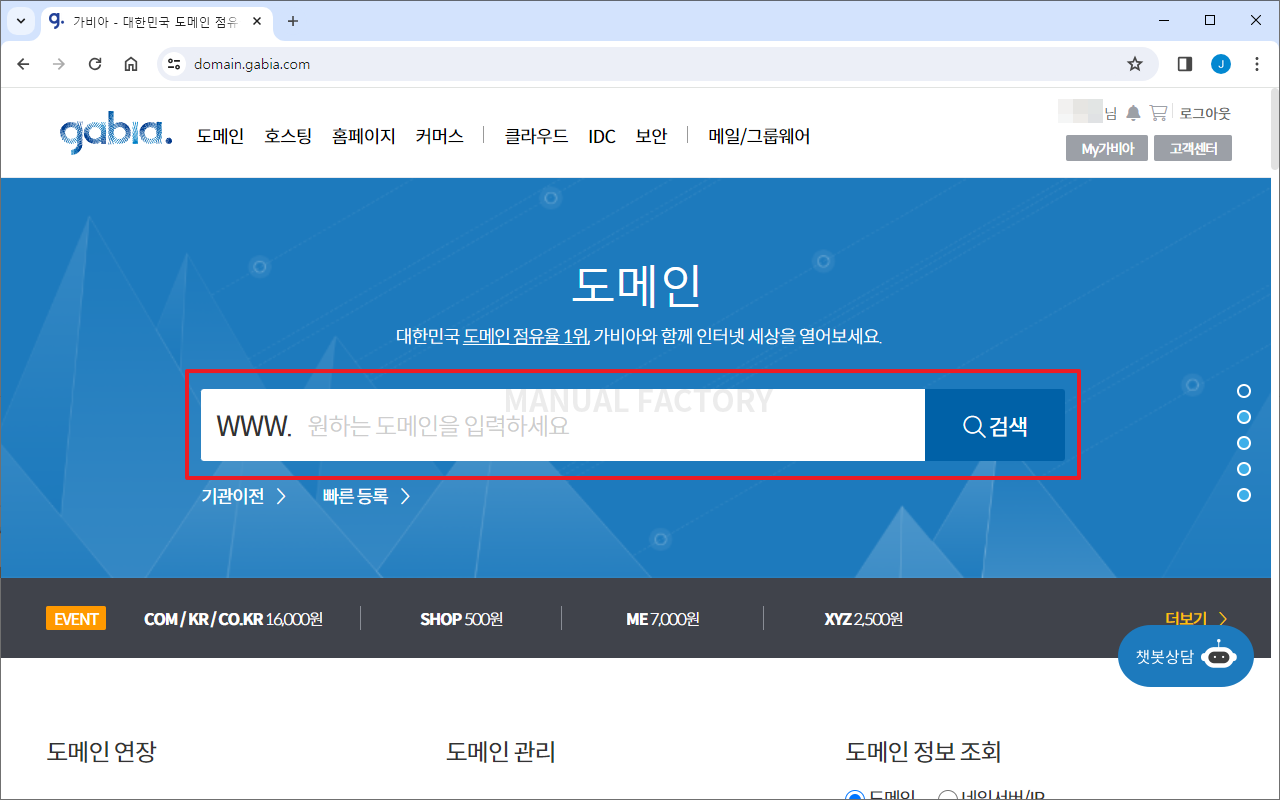Open the 홈페이지 menu
This screenshot has height=800, width=1280.
[364, 136]
